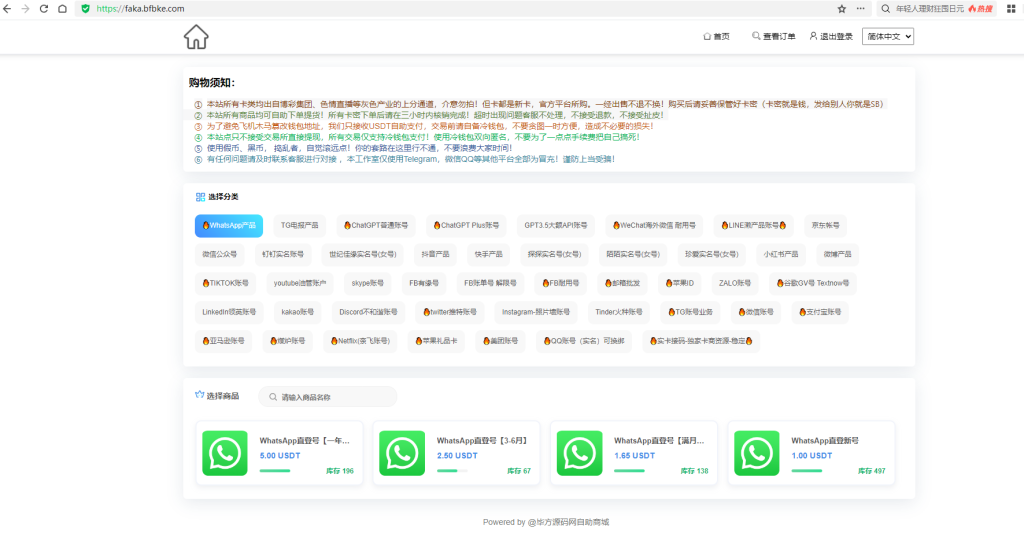Choose the FB有缘号 category
Screen dimensions: 1024x548
[x=424, y=283]
